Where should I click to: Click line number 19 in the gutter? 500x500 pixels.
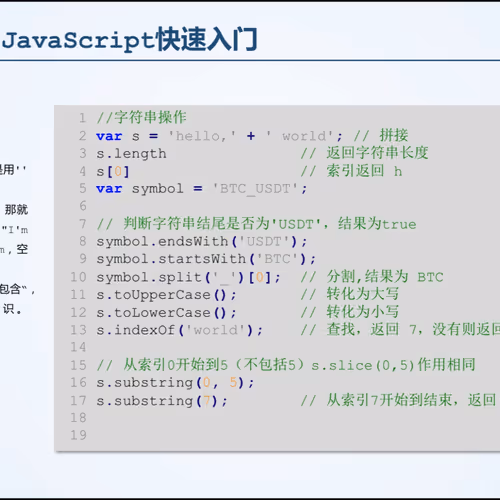[78, 435]
